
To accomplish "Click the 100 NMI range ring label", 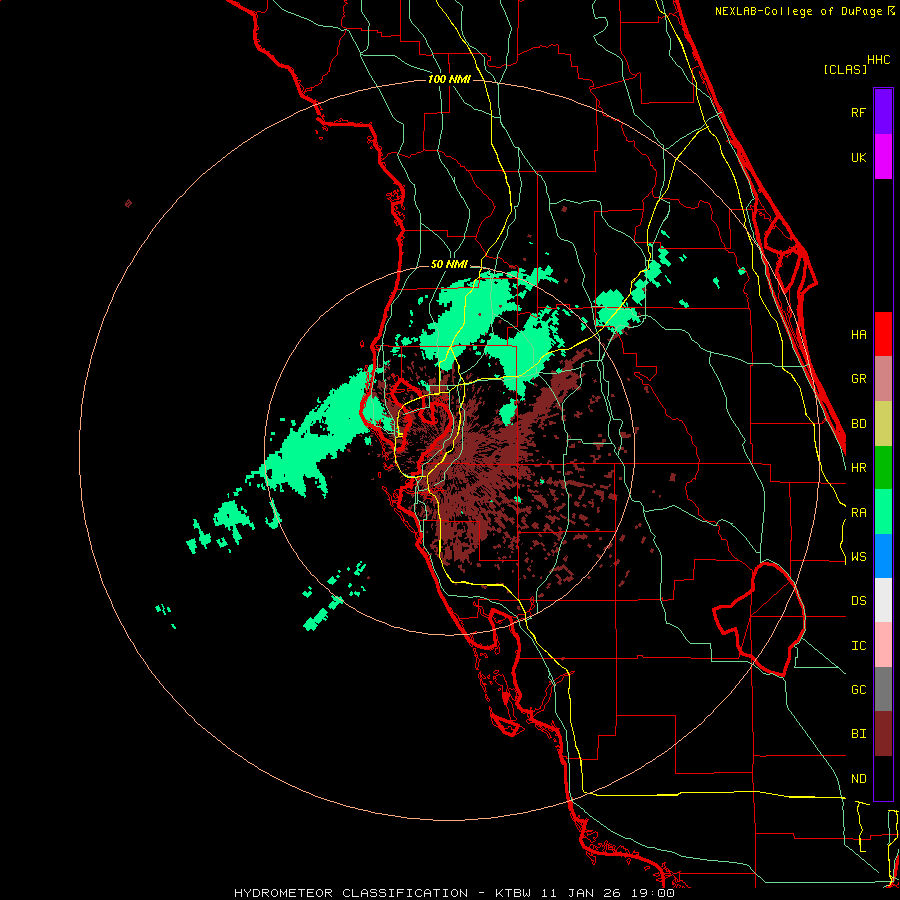I will coord(449,79).
